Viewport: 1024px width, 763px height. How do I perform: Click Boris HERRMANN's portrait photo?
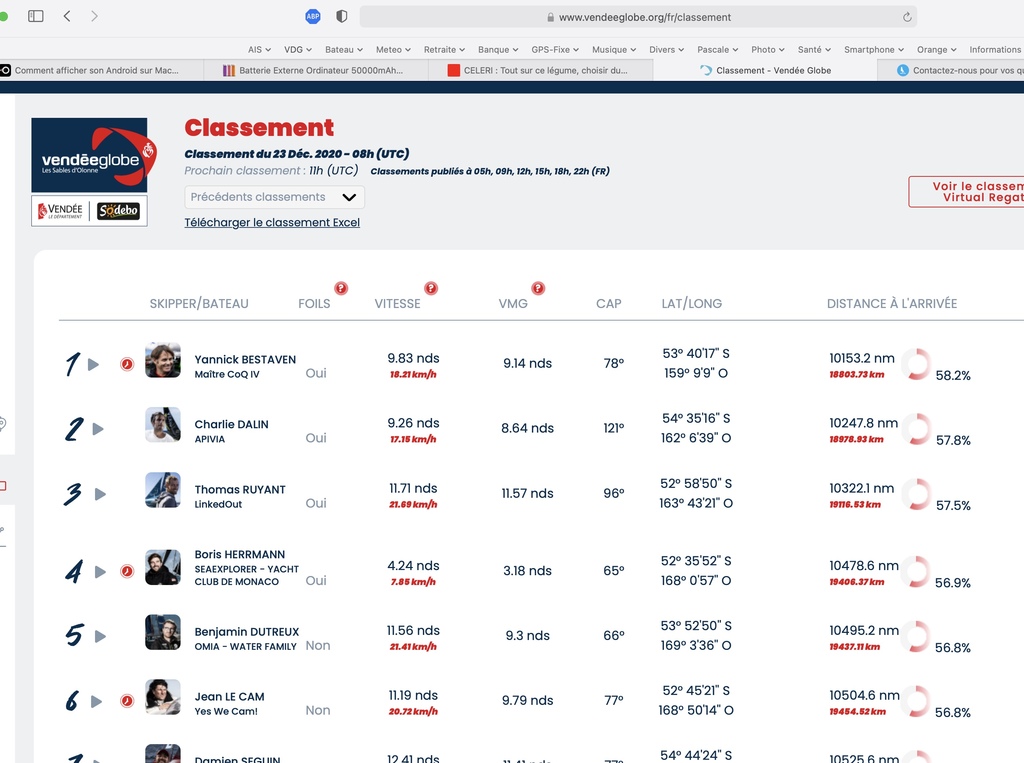[x=163, y=567]
